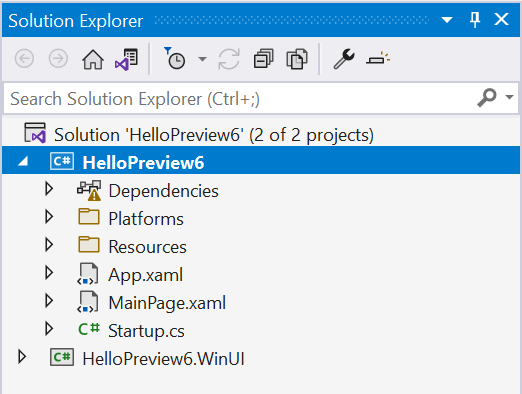Expand the HelloPreview6.WinUI project
The width and height of the screenshot is (522, 394).
(22, 357)
